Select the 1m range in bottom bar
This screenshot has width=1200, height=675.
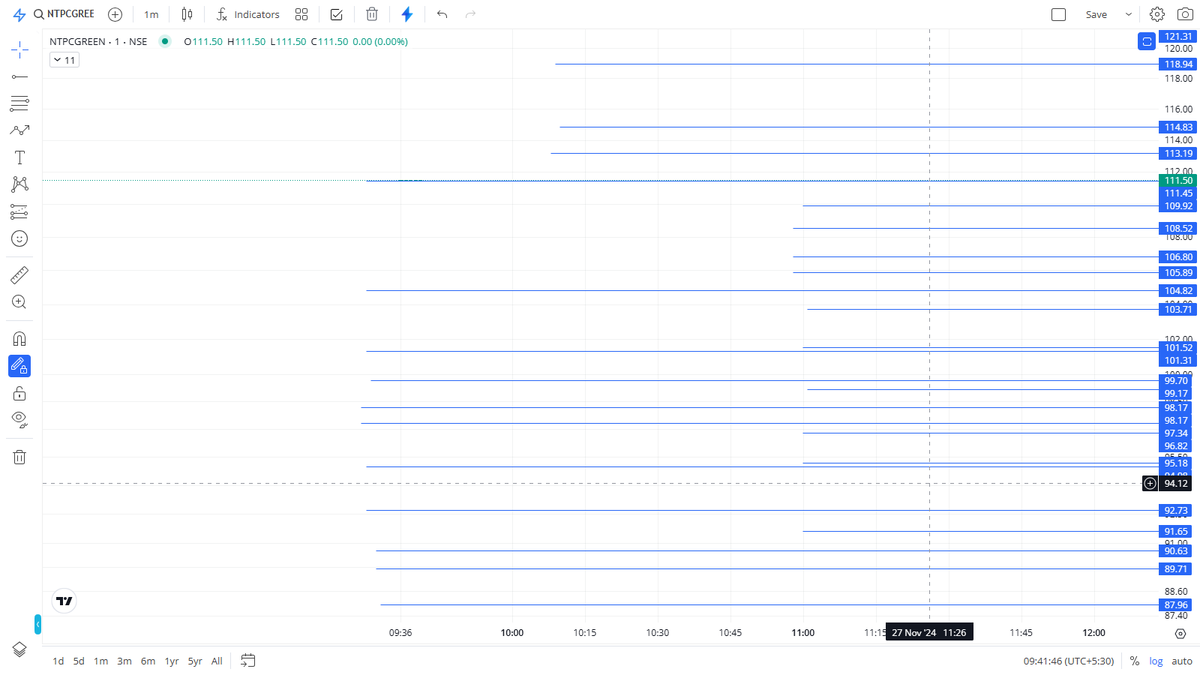click(101, 661)
